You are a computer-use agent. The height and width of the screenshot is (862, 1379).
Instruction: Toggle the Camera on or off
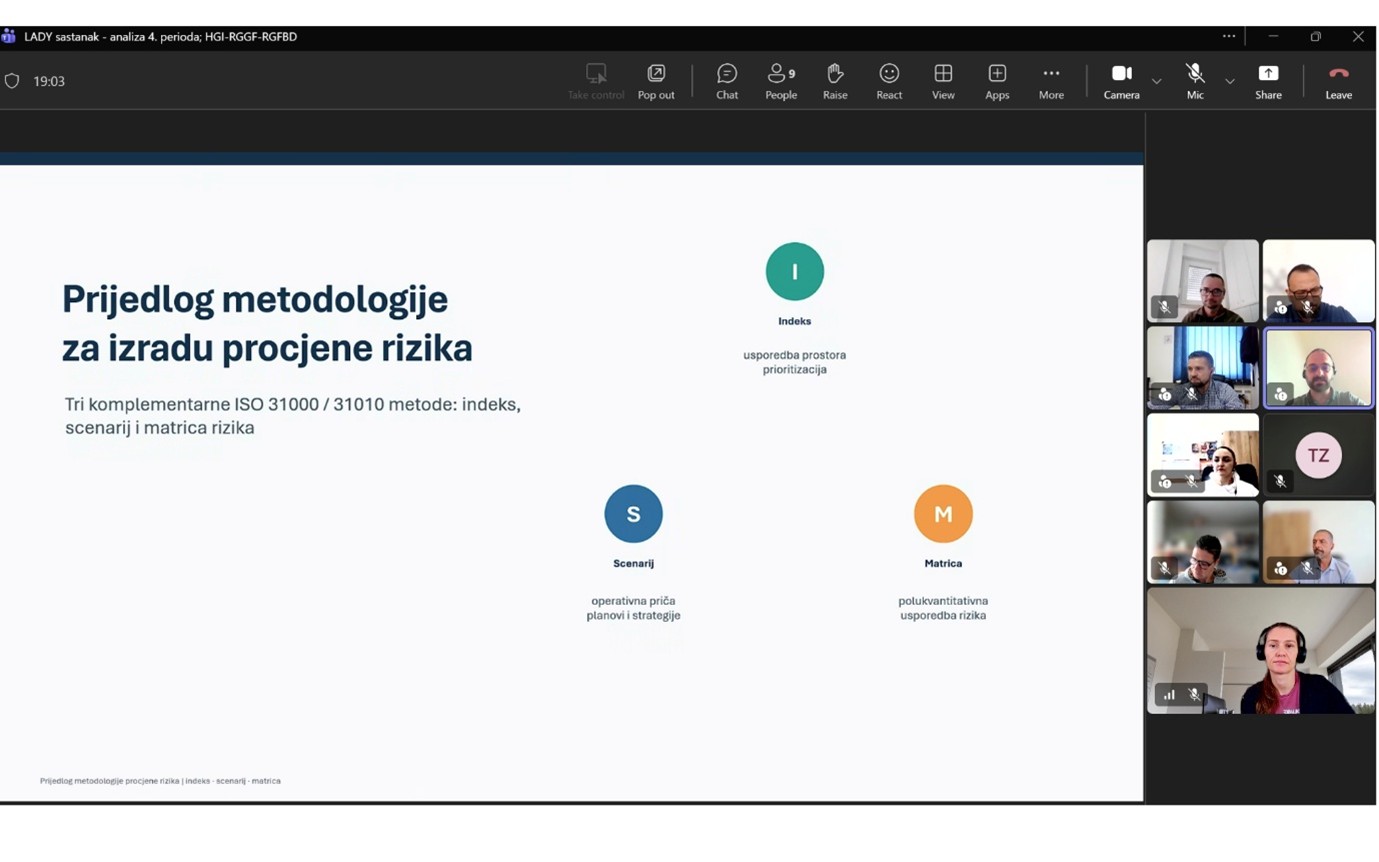click(x=1121, y=81)
